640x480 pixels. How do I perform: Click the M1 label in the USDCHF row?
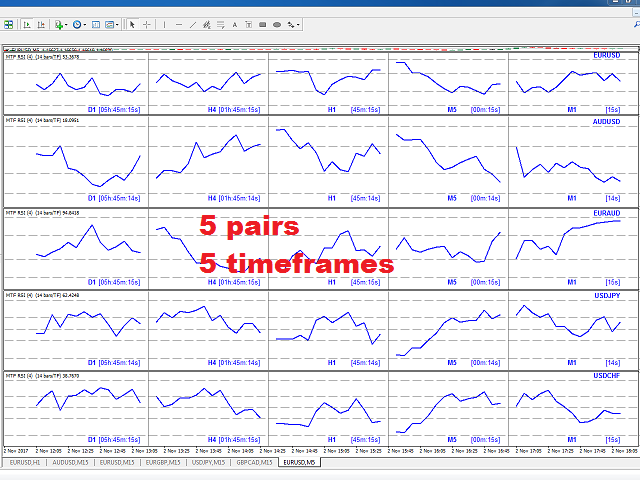tap(572, 440)
